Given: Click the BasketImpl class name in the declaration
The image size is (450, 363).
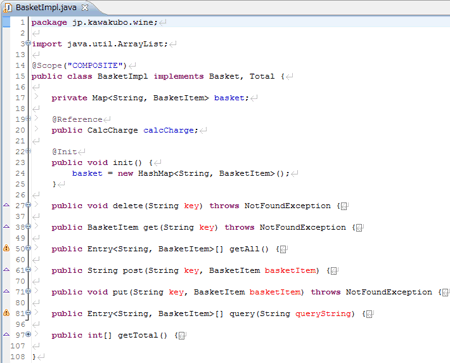Looking at the screenshot, I should pos(123,76).
